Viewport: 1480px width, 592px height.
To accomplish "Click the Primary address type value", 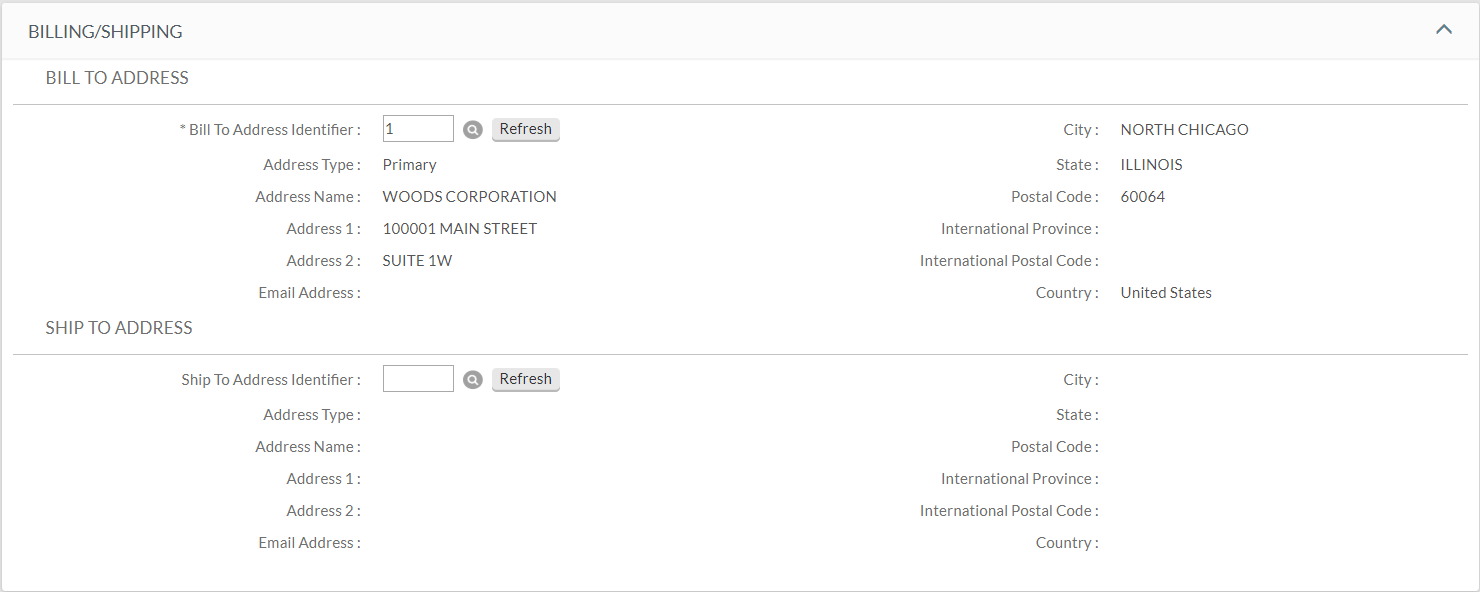I will point(409,165).
